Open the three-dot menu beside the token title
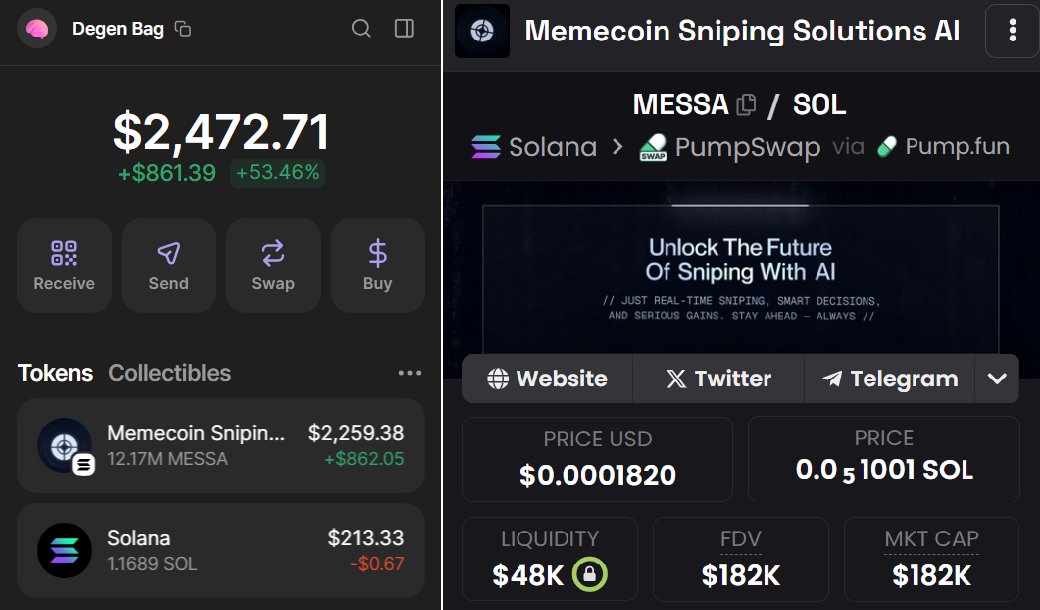1040x610 pixels. [1012, 30]
